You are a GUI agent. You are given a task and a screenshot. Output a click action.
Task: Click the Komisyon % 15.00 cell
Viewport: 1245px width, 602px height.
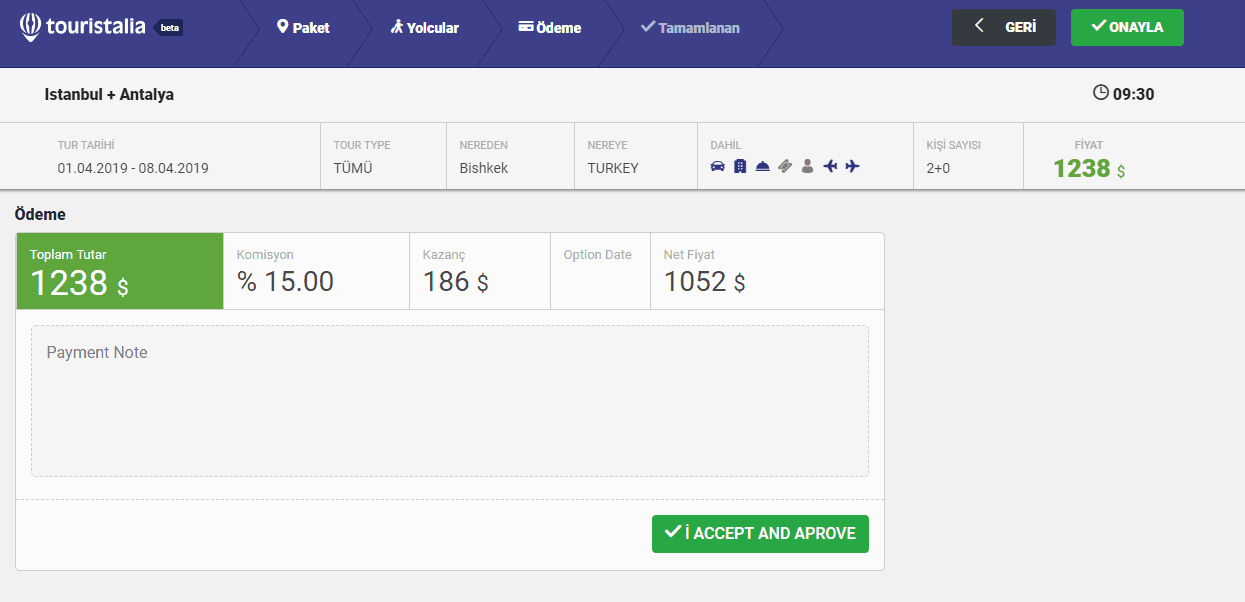[x=315, y=272]
